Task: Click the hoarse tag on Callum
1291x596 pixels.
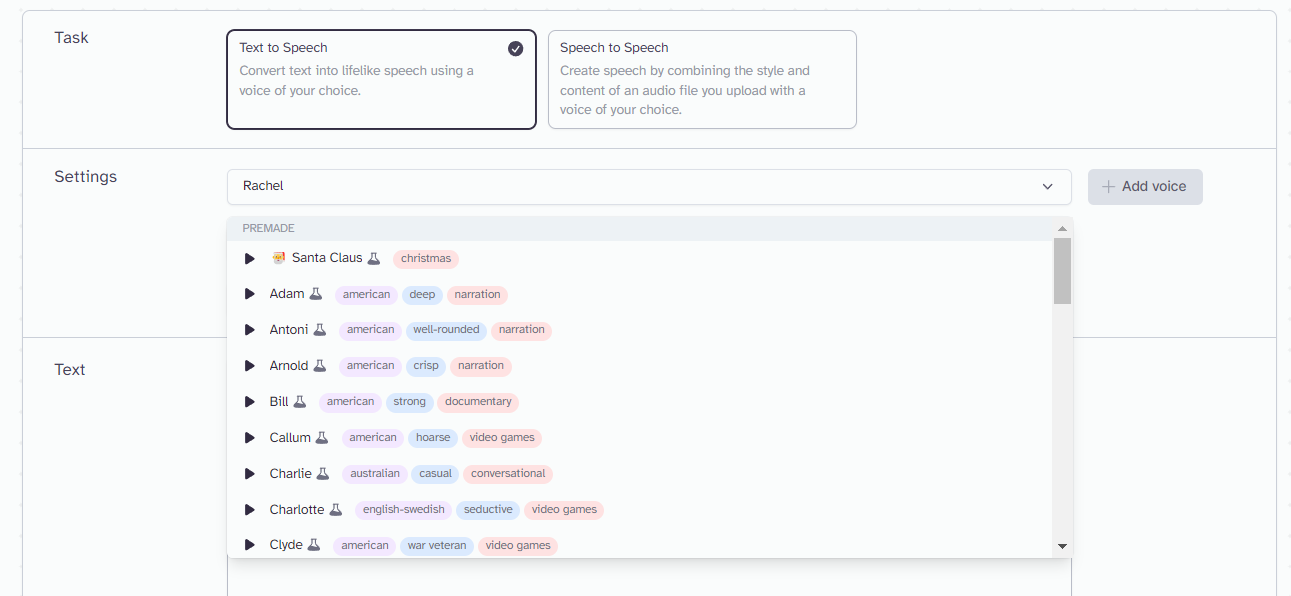Action: click(x=433, y=438)
